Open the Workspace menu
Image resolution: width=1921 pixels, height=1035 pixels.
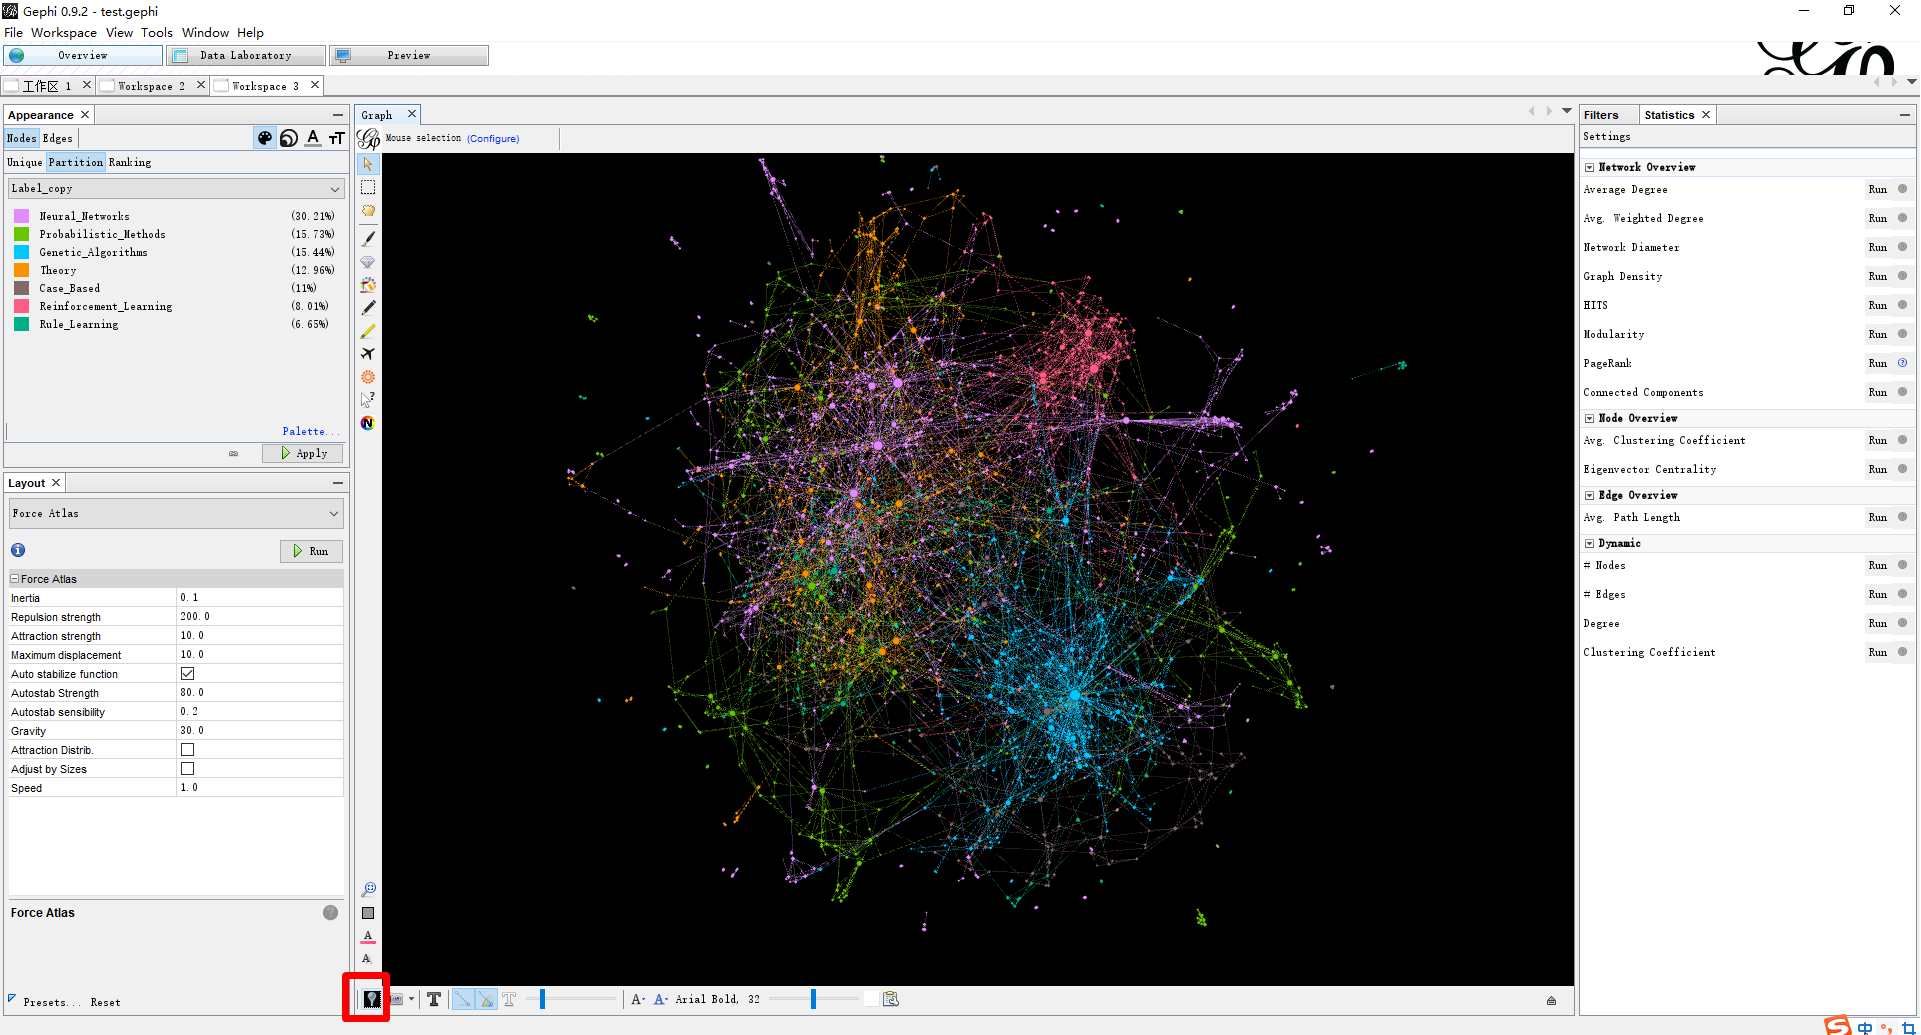coord(64,32)
